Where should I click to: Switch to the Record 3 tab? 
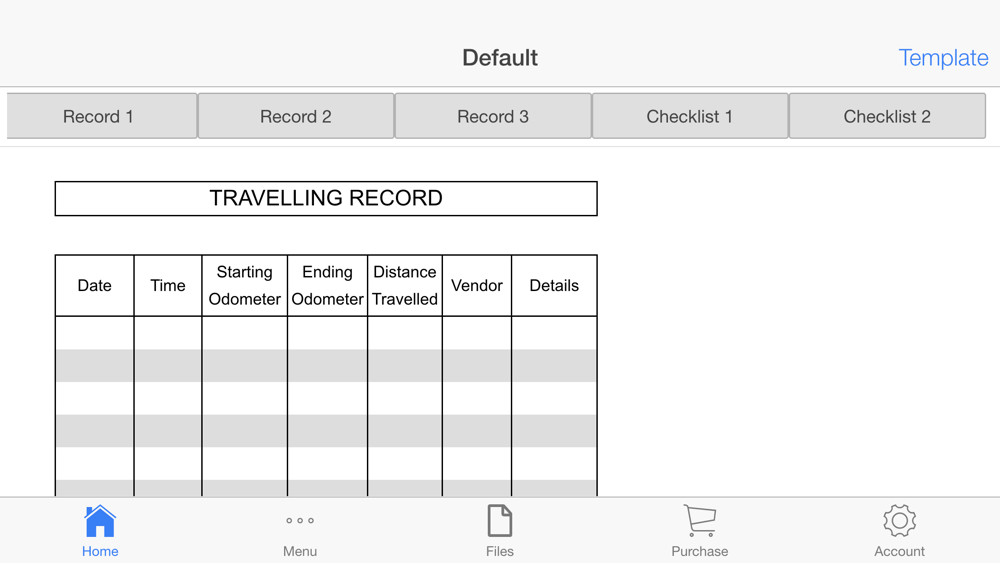(x=493, y=116)
